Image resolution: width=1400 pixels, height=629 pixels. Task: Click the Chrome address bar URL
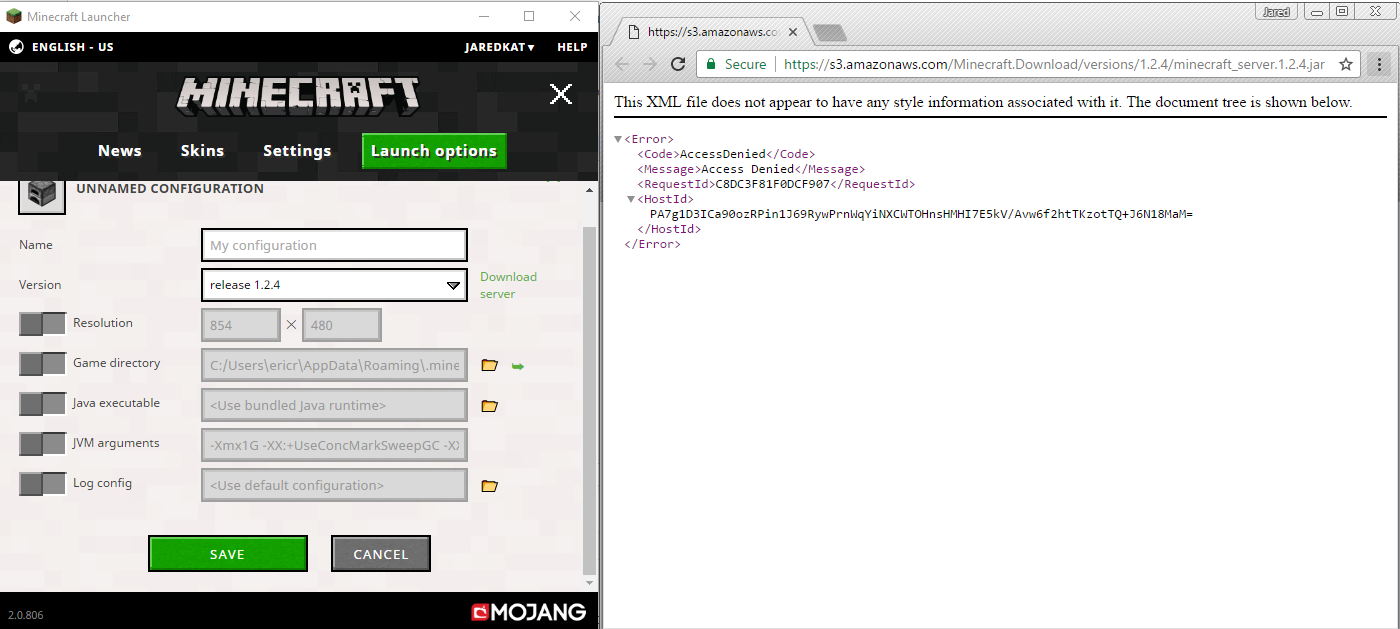[x=1054, y=64]
